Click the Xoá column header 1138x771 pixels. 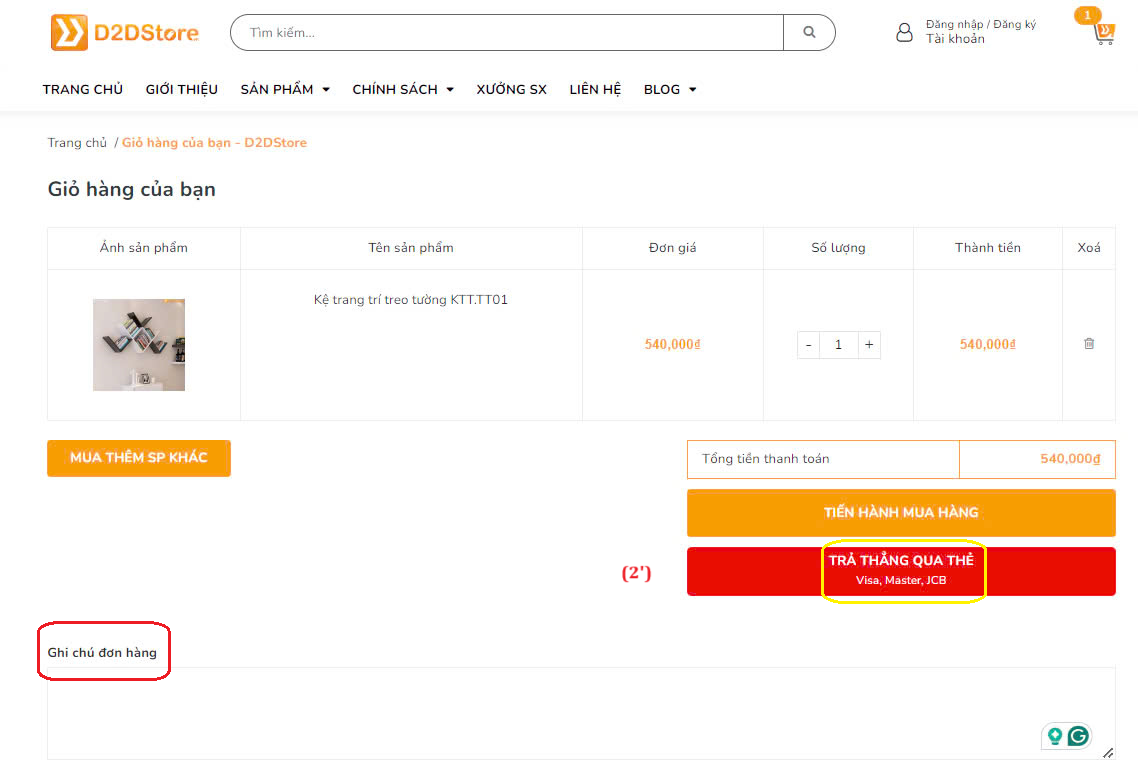coord(1089,248)
